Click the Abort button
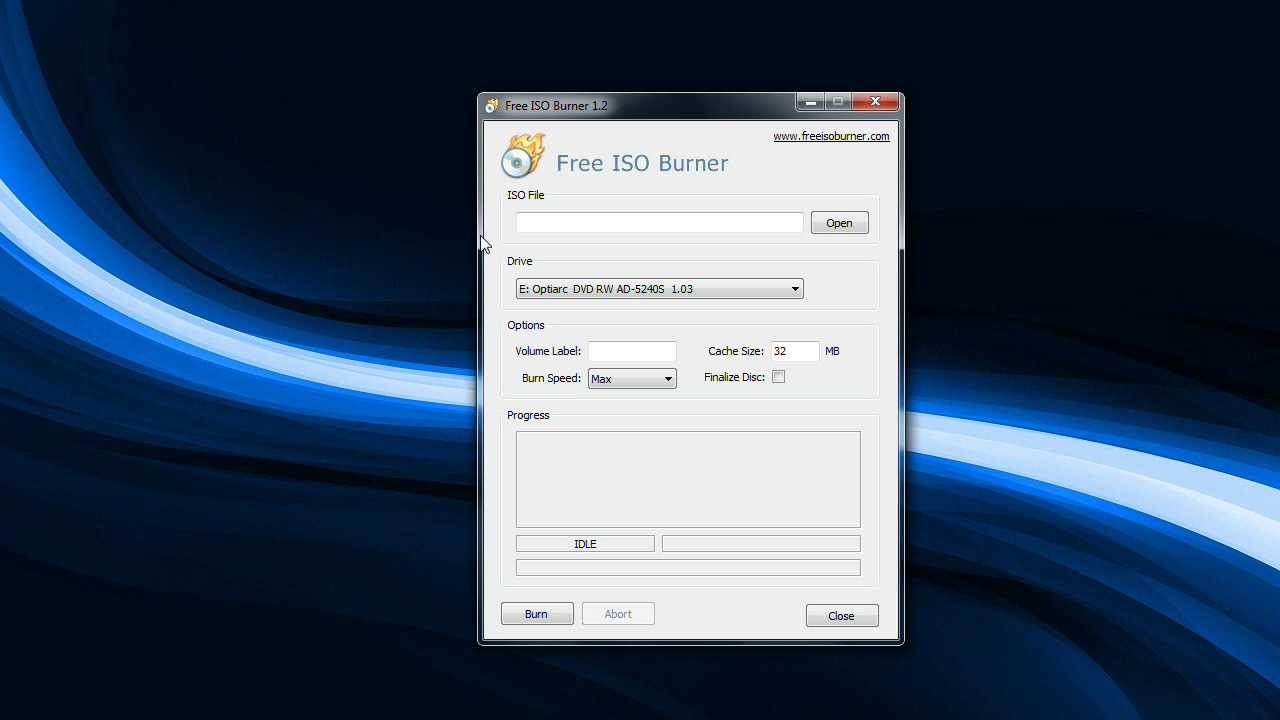Viewport: 1280px width, 720px height. [618, 614]
